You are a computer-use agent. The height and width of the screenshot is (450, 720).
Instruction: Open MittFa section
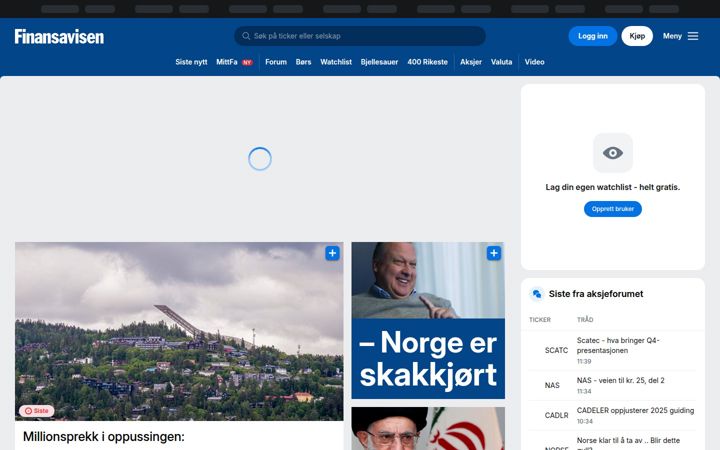click(x=227, y=62)
